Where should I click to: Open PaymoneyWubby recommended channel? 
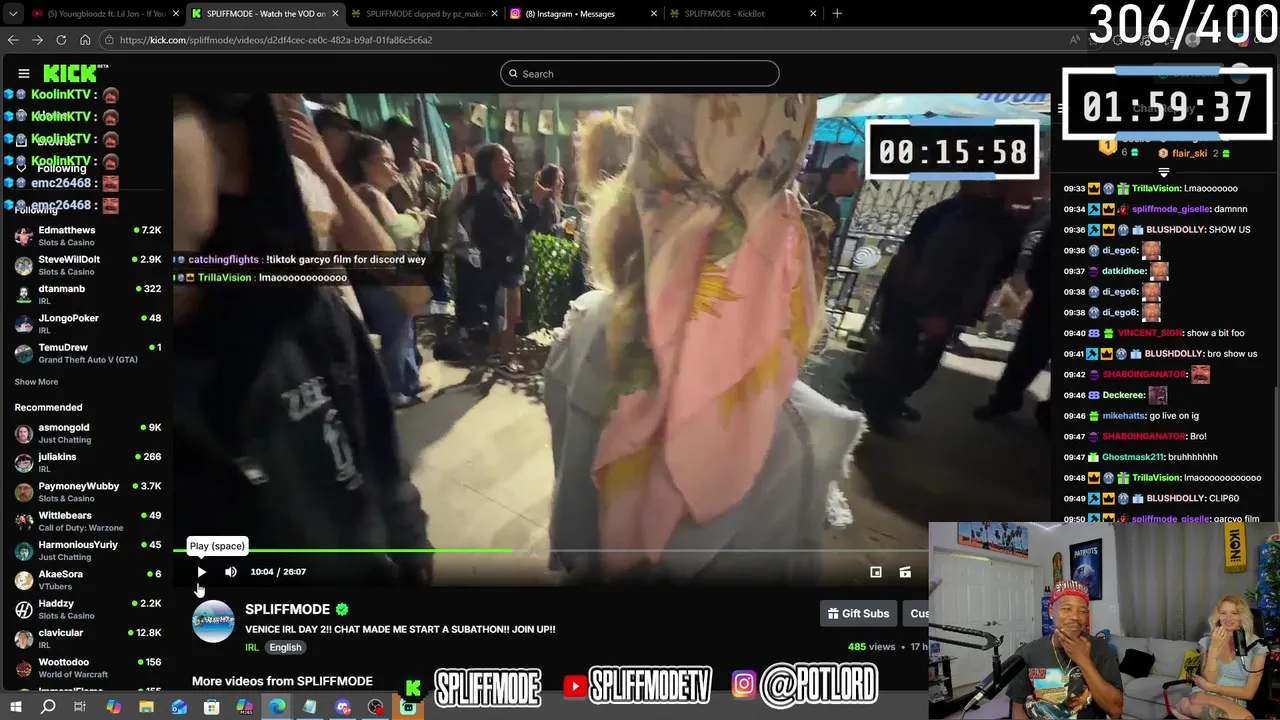pos(88,491)
